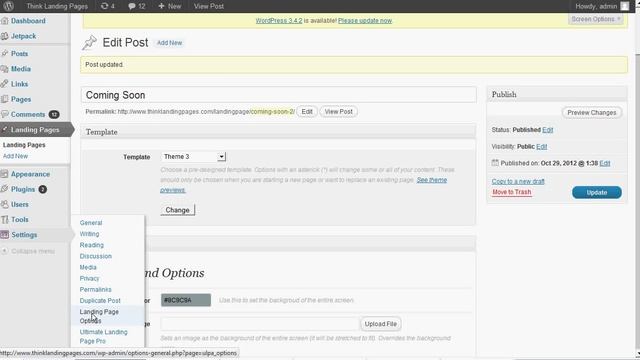This screenshot has width=640, height=360.
Task: Collapse the Template panel header
Action: (278, 132)
